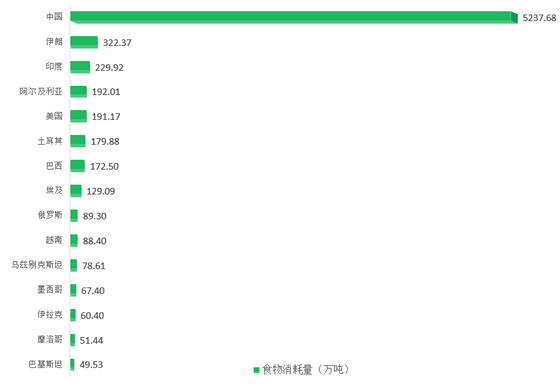560x386 pixels.
Task: Select the 越南 axis label
Action: coord(54,240)
